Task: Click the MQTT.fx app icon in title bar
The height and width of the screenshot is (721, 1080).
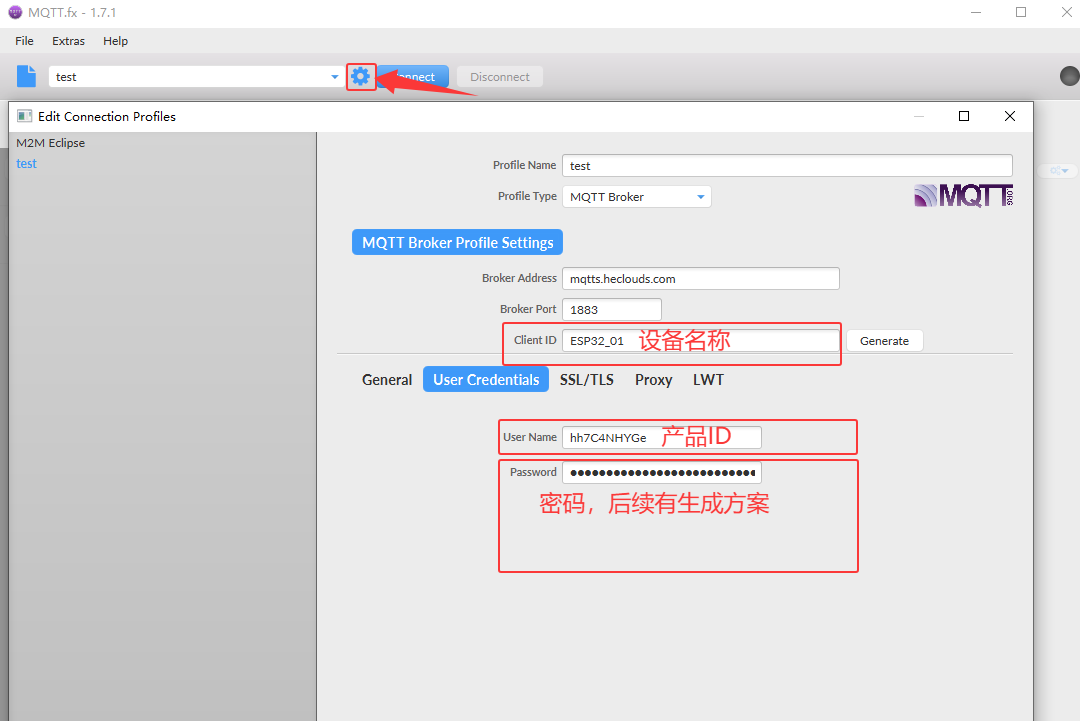Action: (15, 12)
